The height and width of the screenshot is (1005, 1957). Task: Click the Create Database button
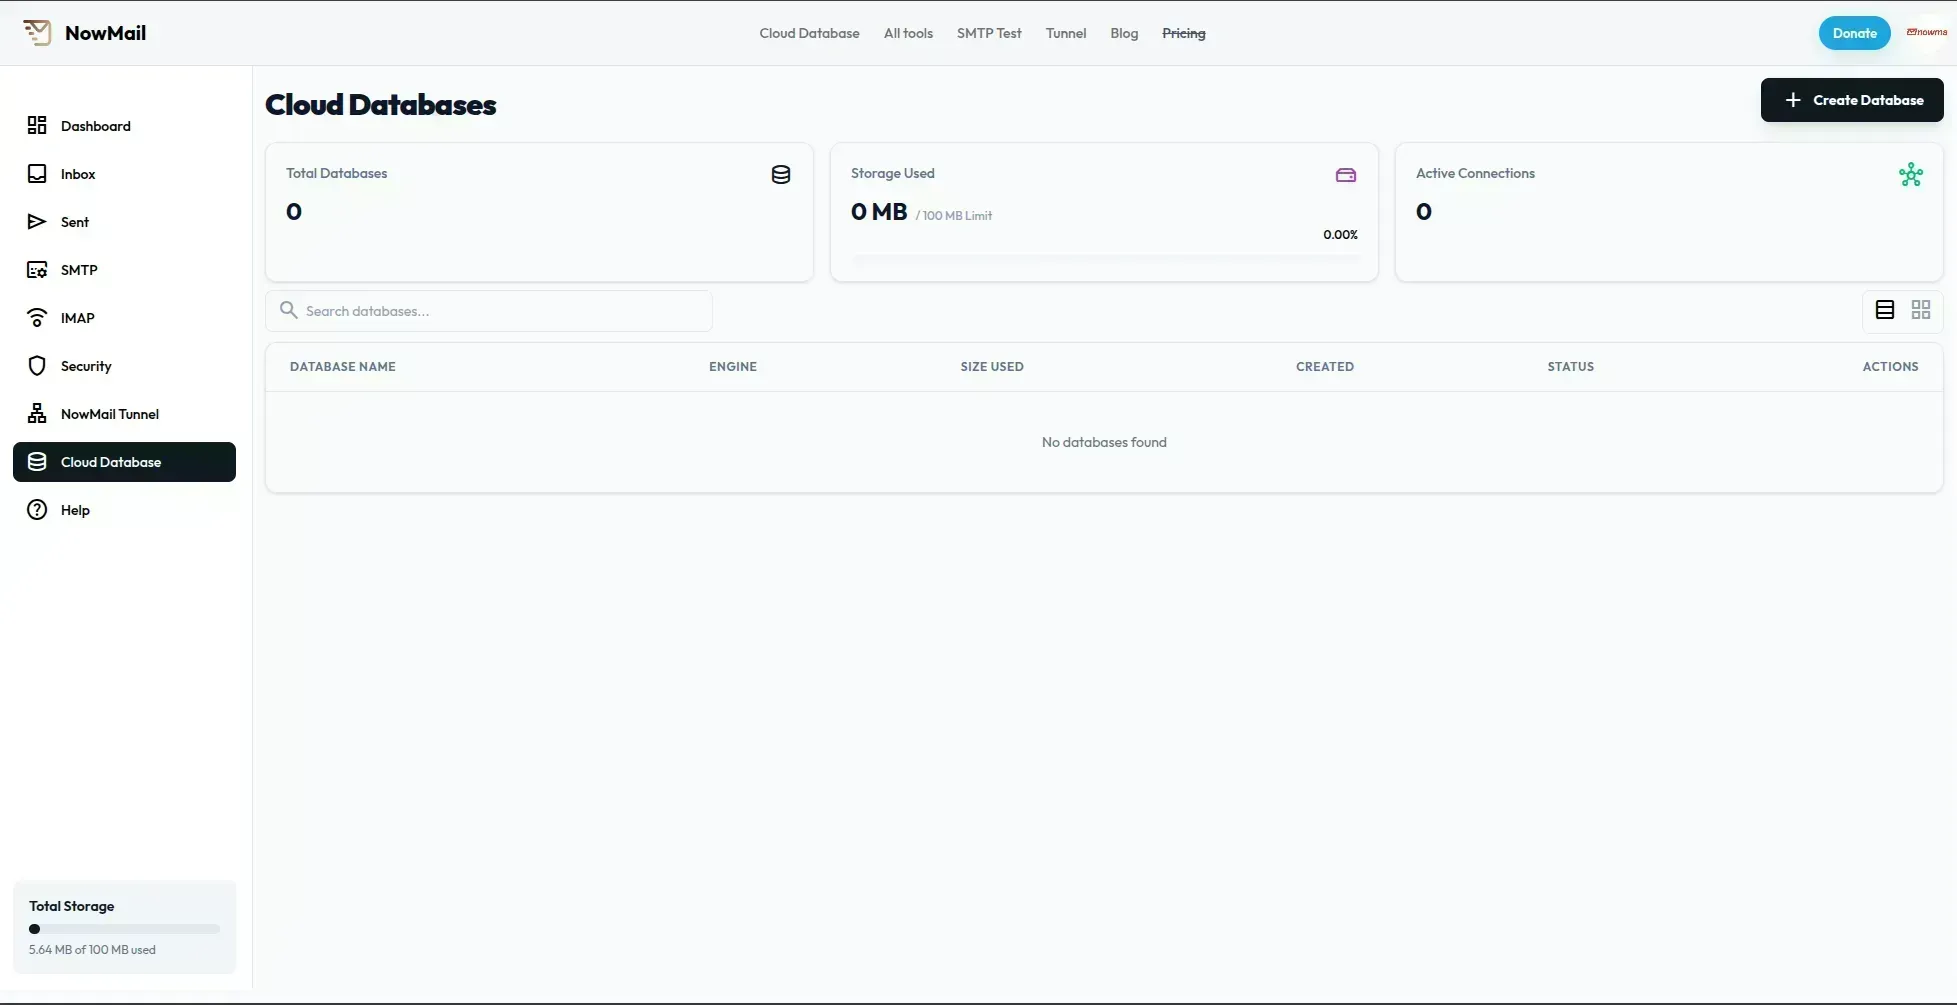click(1851, 100)
